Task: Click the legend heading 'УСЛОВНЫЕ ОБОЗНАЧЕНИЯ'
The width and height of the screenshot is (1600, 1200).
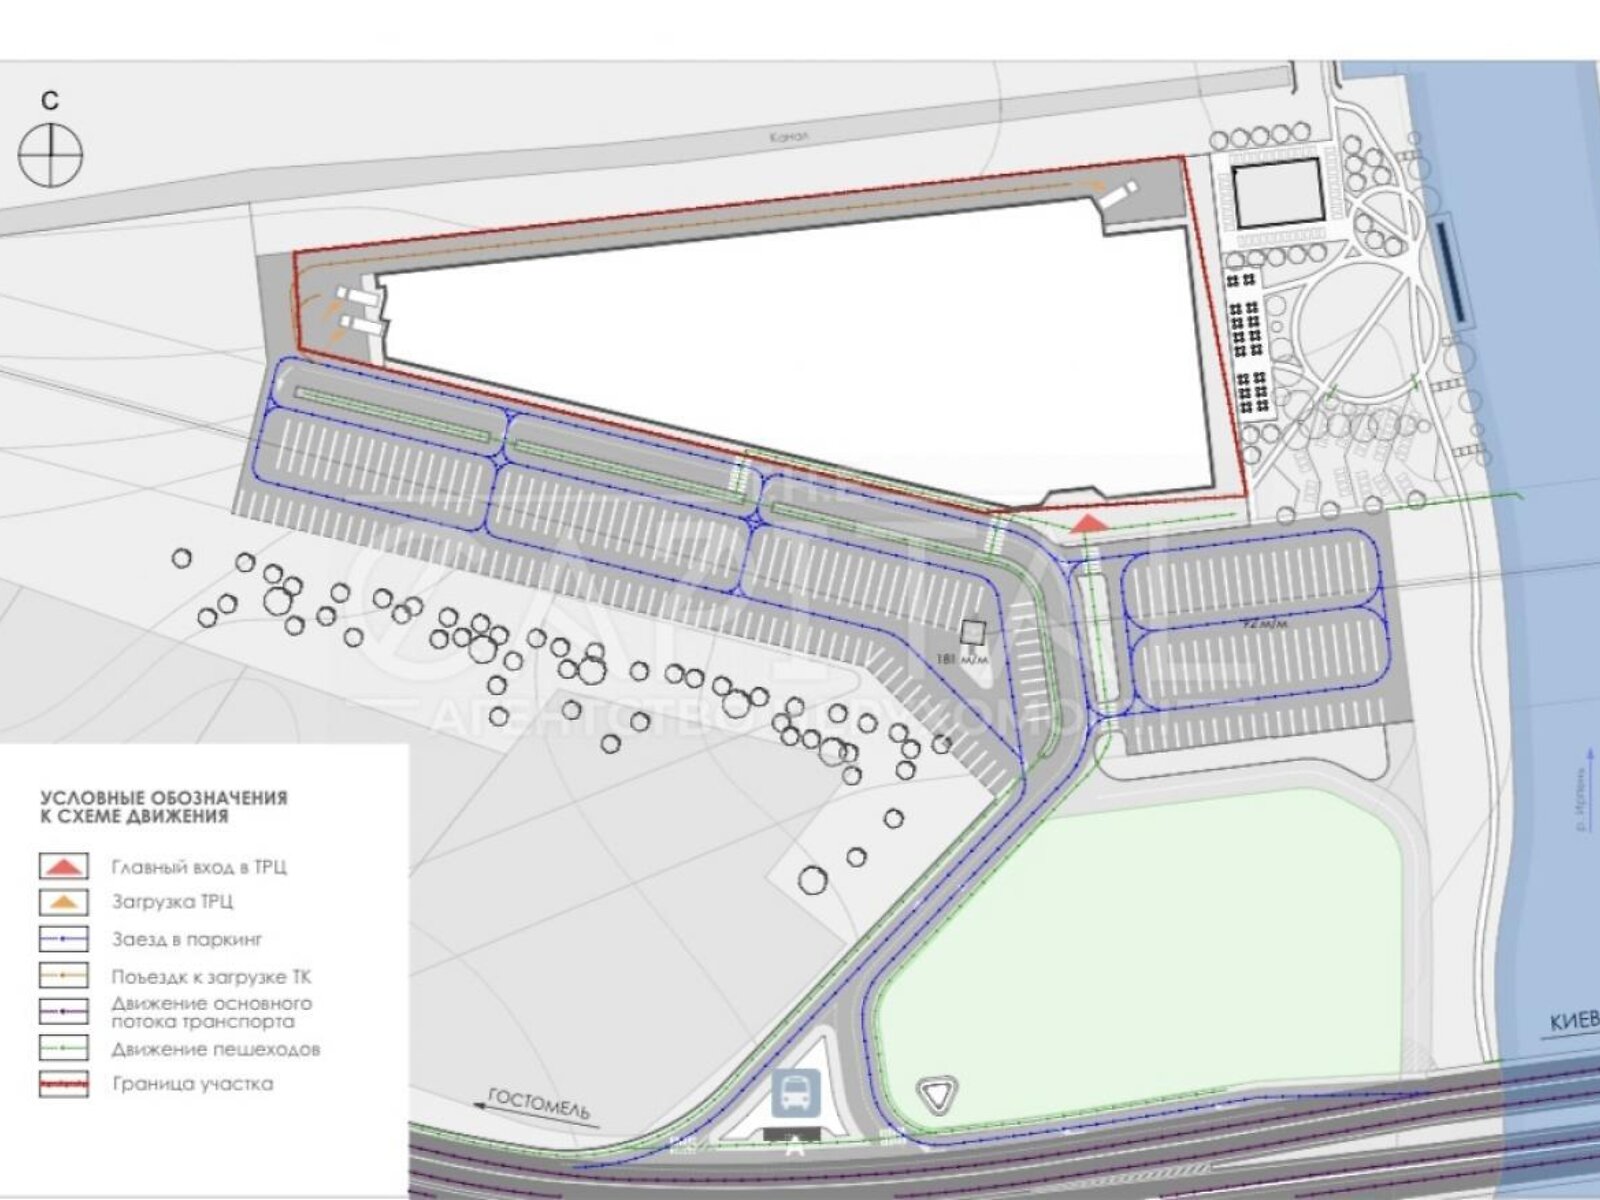Action: coord(164,798)
